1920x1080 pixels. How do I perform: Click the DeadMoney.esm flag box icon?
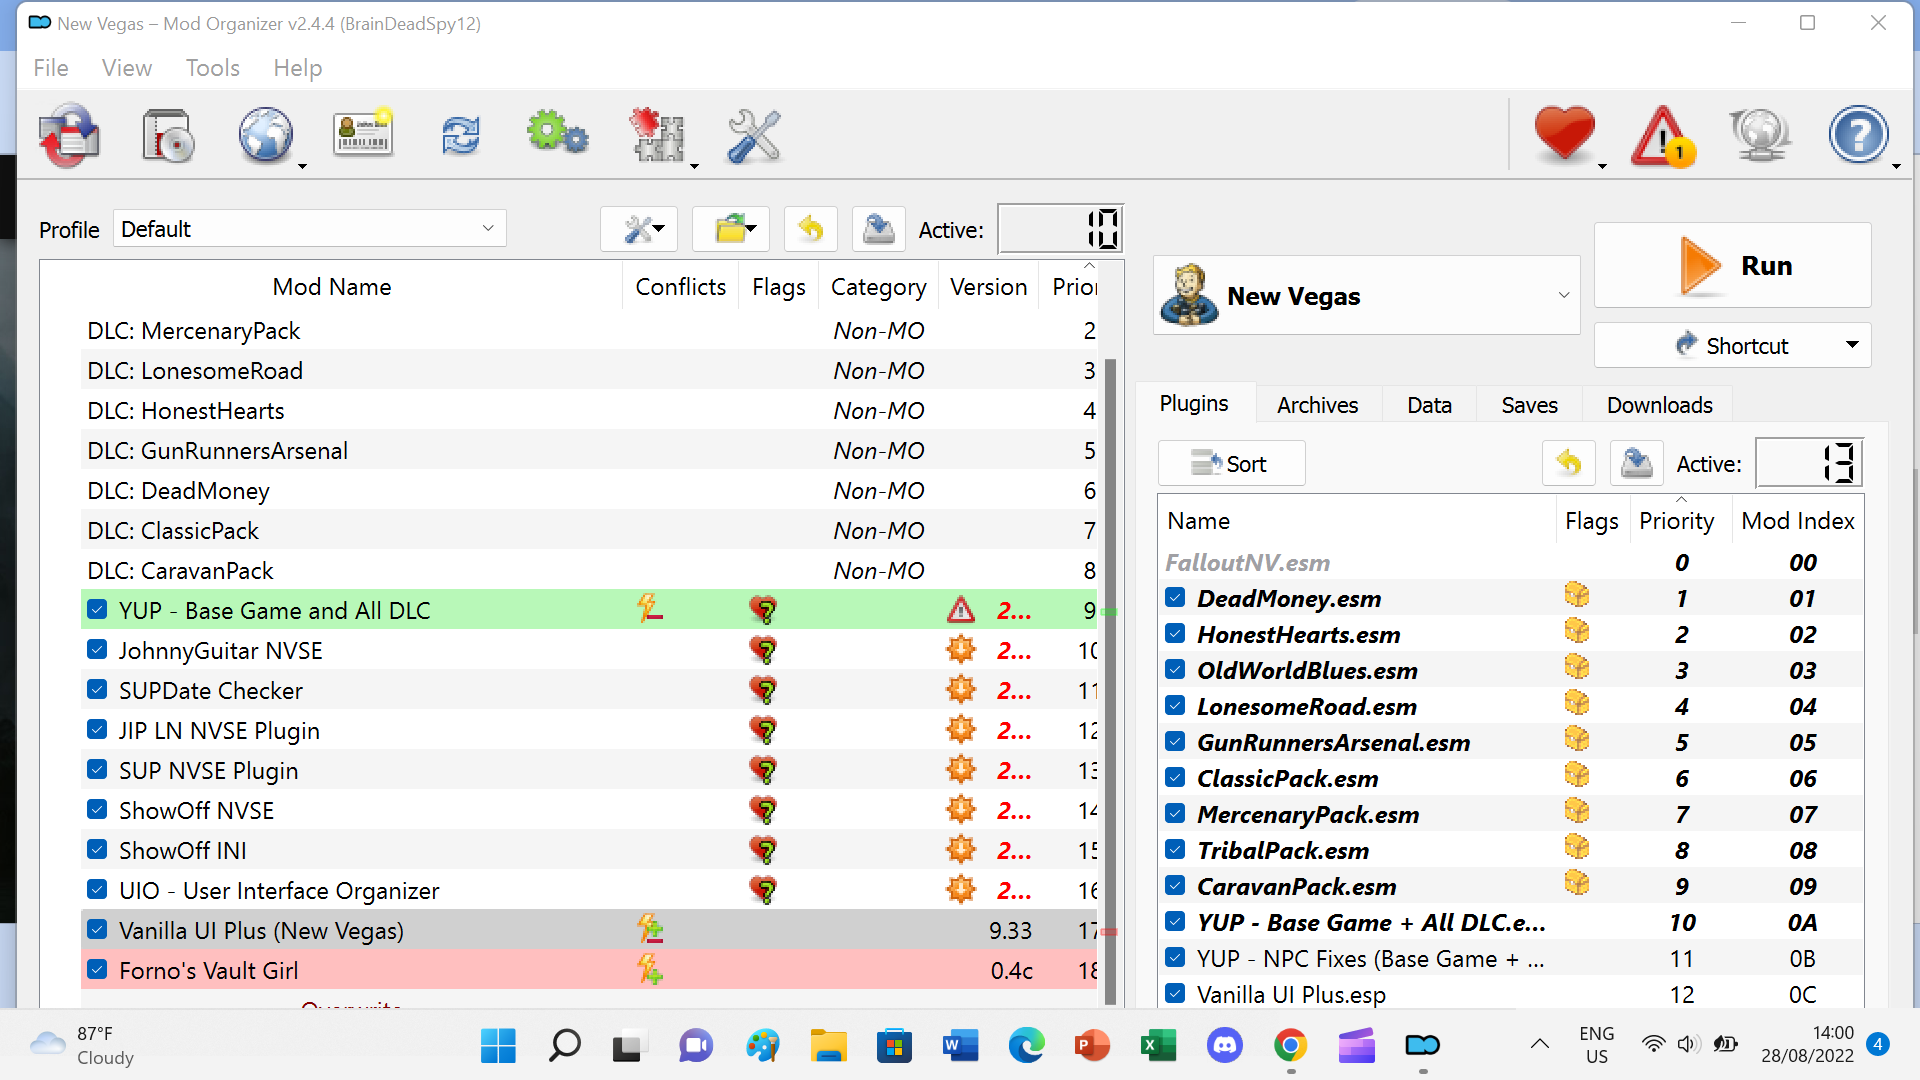1577,595
